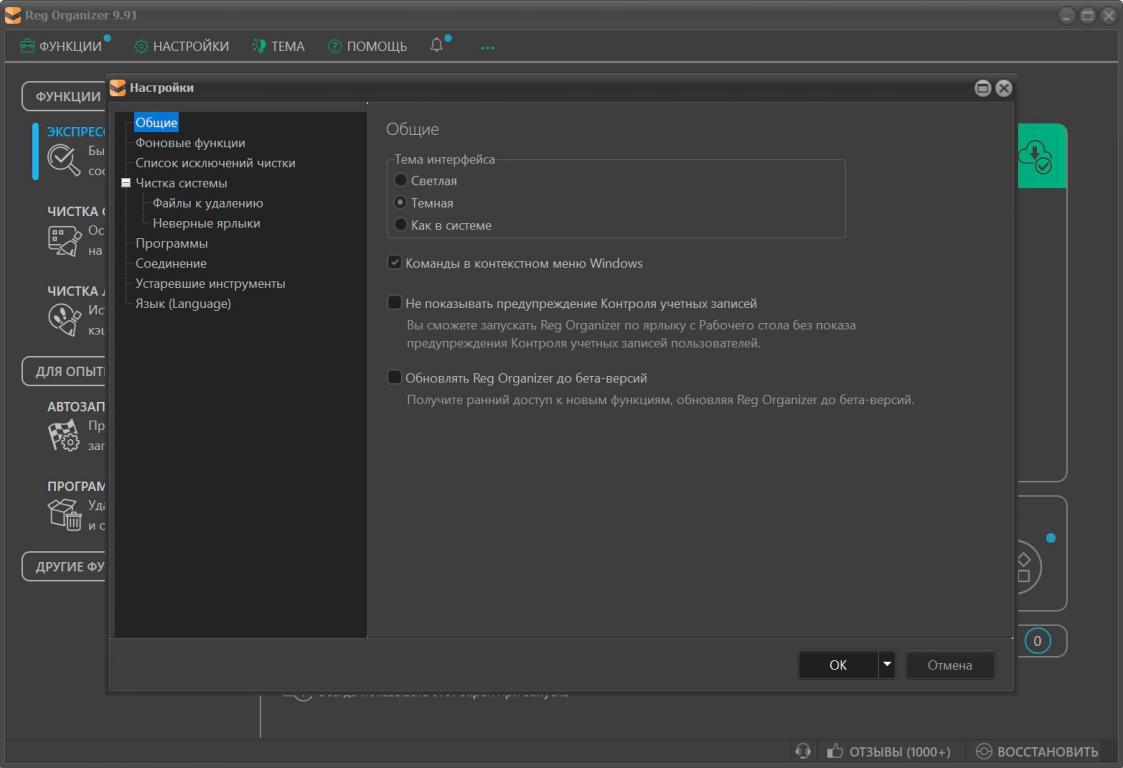Click the headset support icon
1123x768 pixels.
point(802,751)
